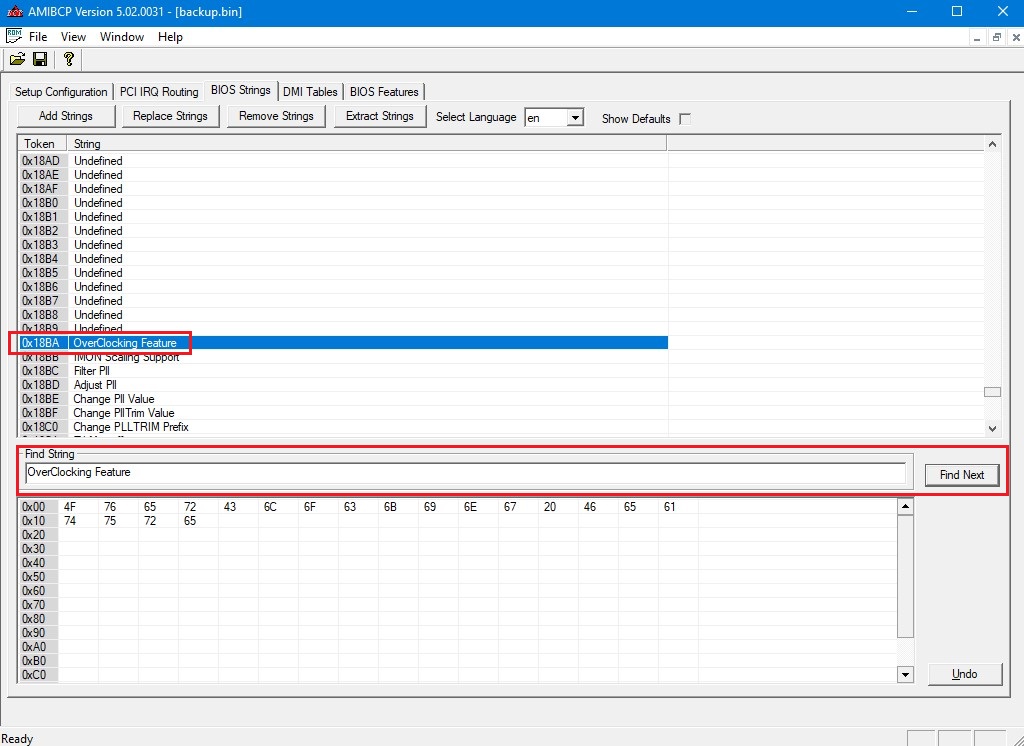The width and height of the screenshot is (1024, 746).
Task: Select the 0x18B4 Undefined row
Action: pos(344,259)
